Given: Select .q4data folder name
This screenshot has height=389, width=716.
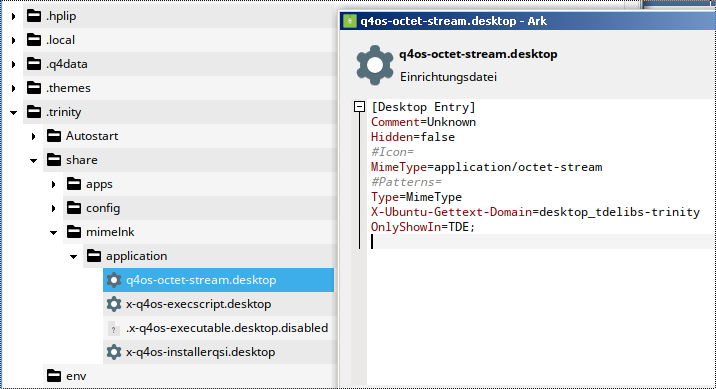Looking at the screenshot, I should pyautogui.click(x=67, y=64).
